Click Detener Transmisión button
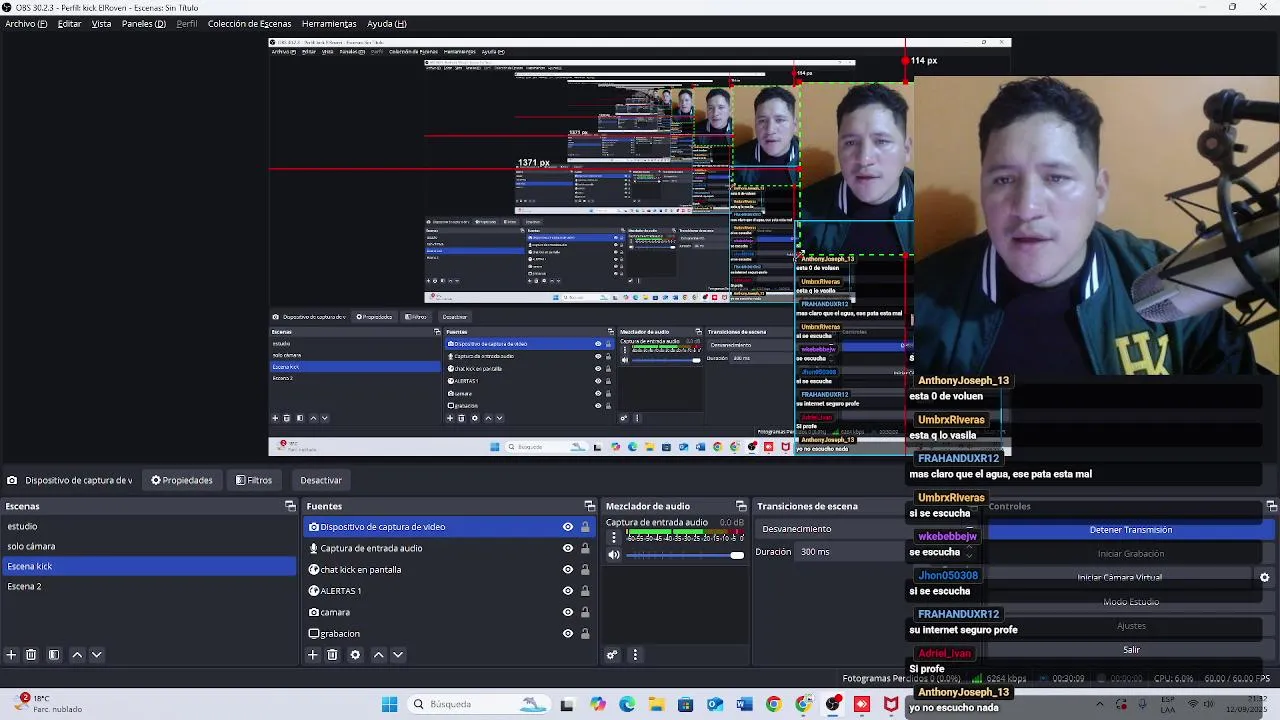Viewport: 1280px width, 720px height. click(x=1131, y=530)
